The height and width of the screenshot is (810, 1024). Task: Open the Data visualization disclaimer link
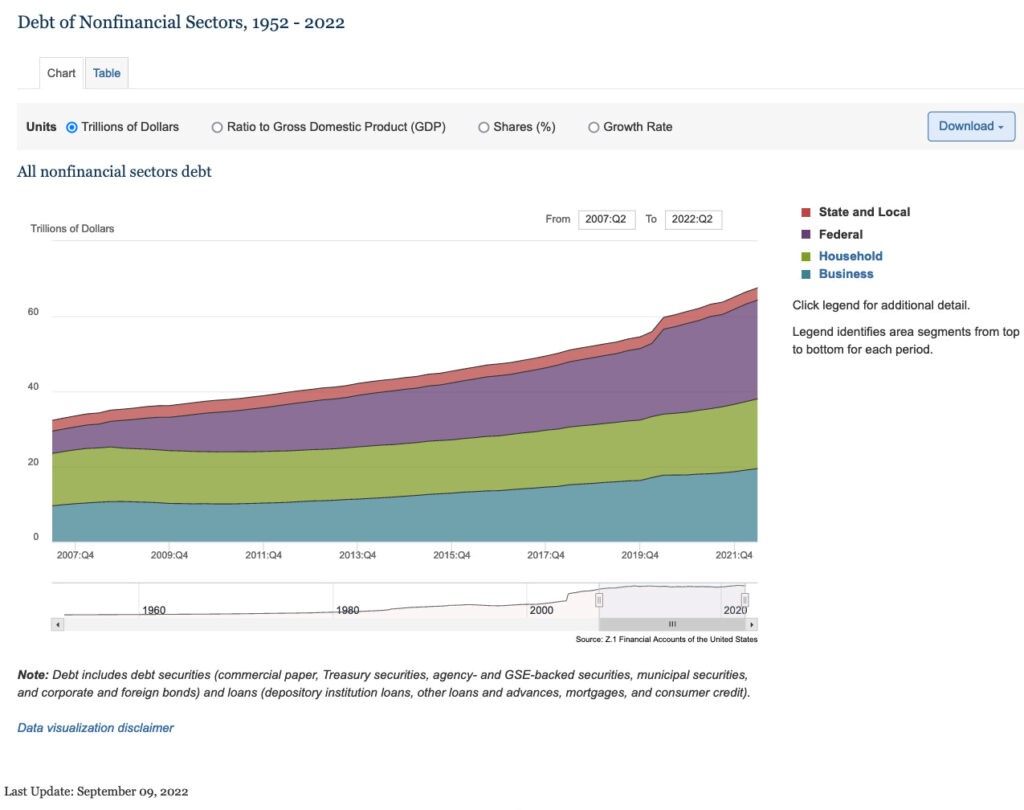(95, 728)
